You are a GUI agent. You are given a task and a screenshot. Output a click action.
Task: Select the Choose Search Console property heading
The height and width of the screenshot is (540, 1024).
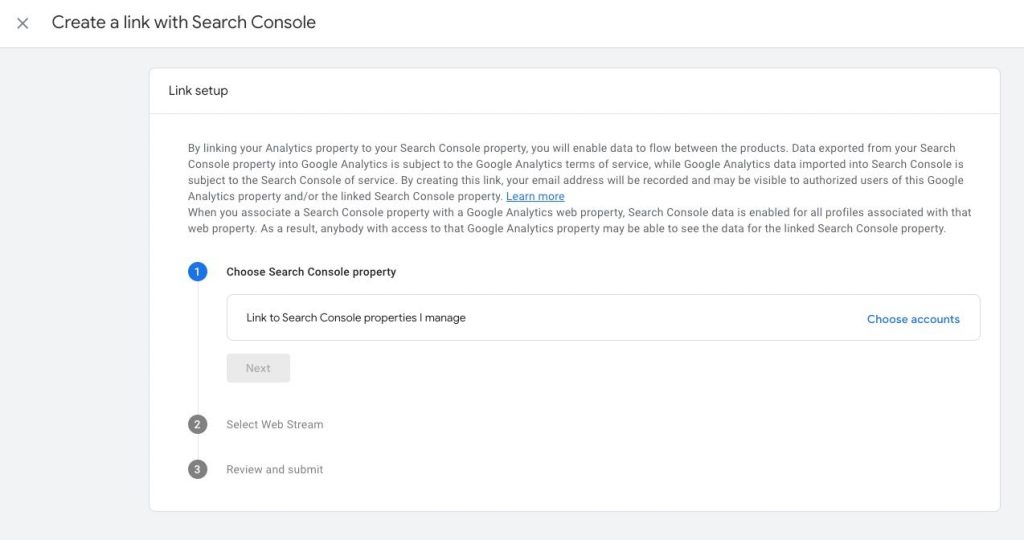tap(311, 272)
